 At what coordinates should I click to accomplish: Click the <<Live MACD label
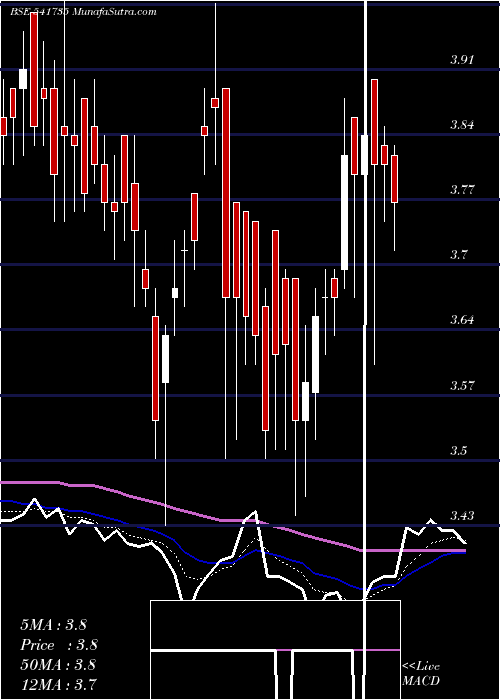[421, 674]
